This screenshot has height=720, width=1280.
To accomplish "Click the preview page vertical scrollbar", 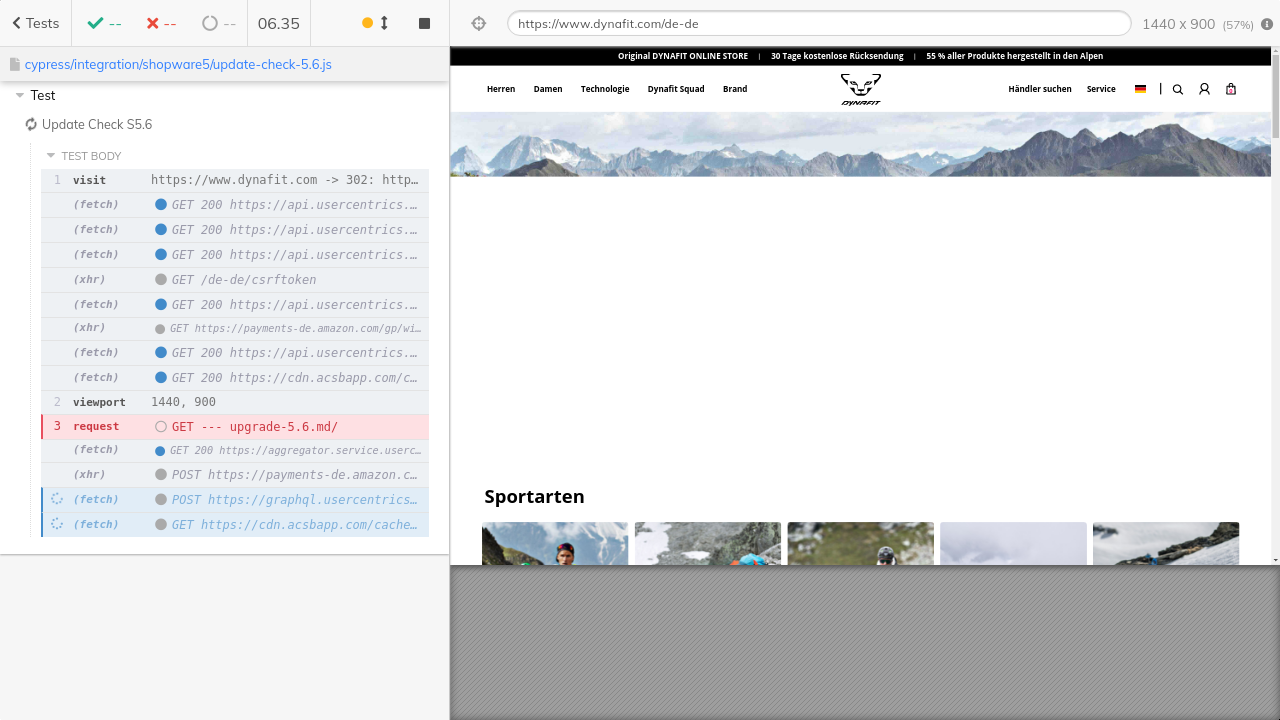I will [1274, 100].
